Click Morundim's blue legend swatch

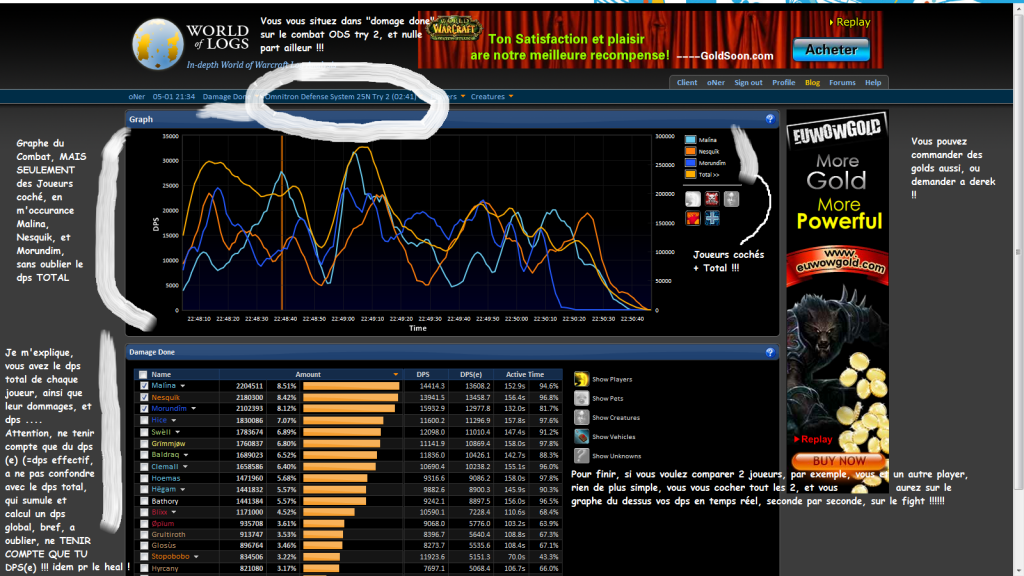point(690,163)
